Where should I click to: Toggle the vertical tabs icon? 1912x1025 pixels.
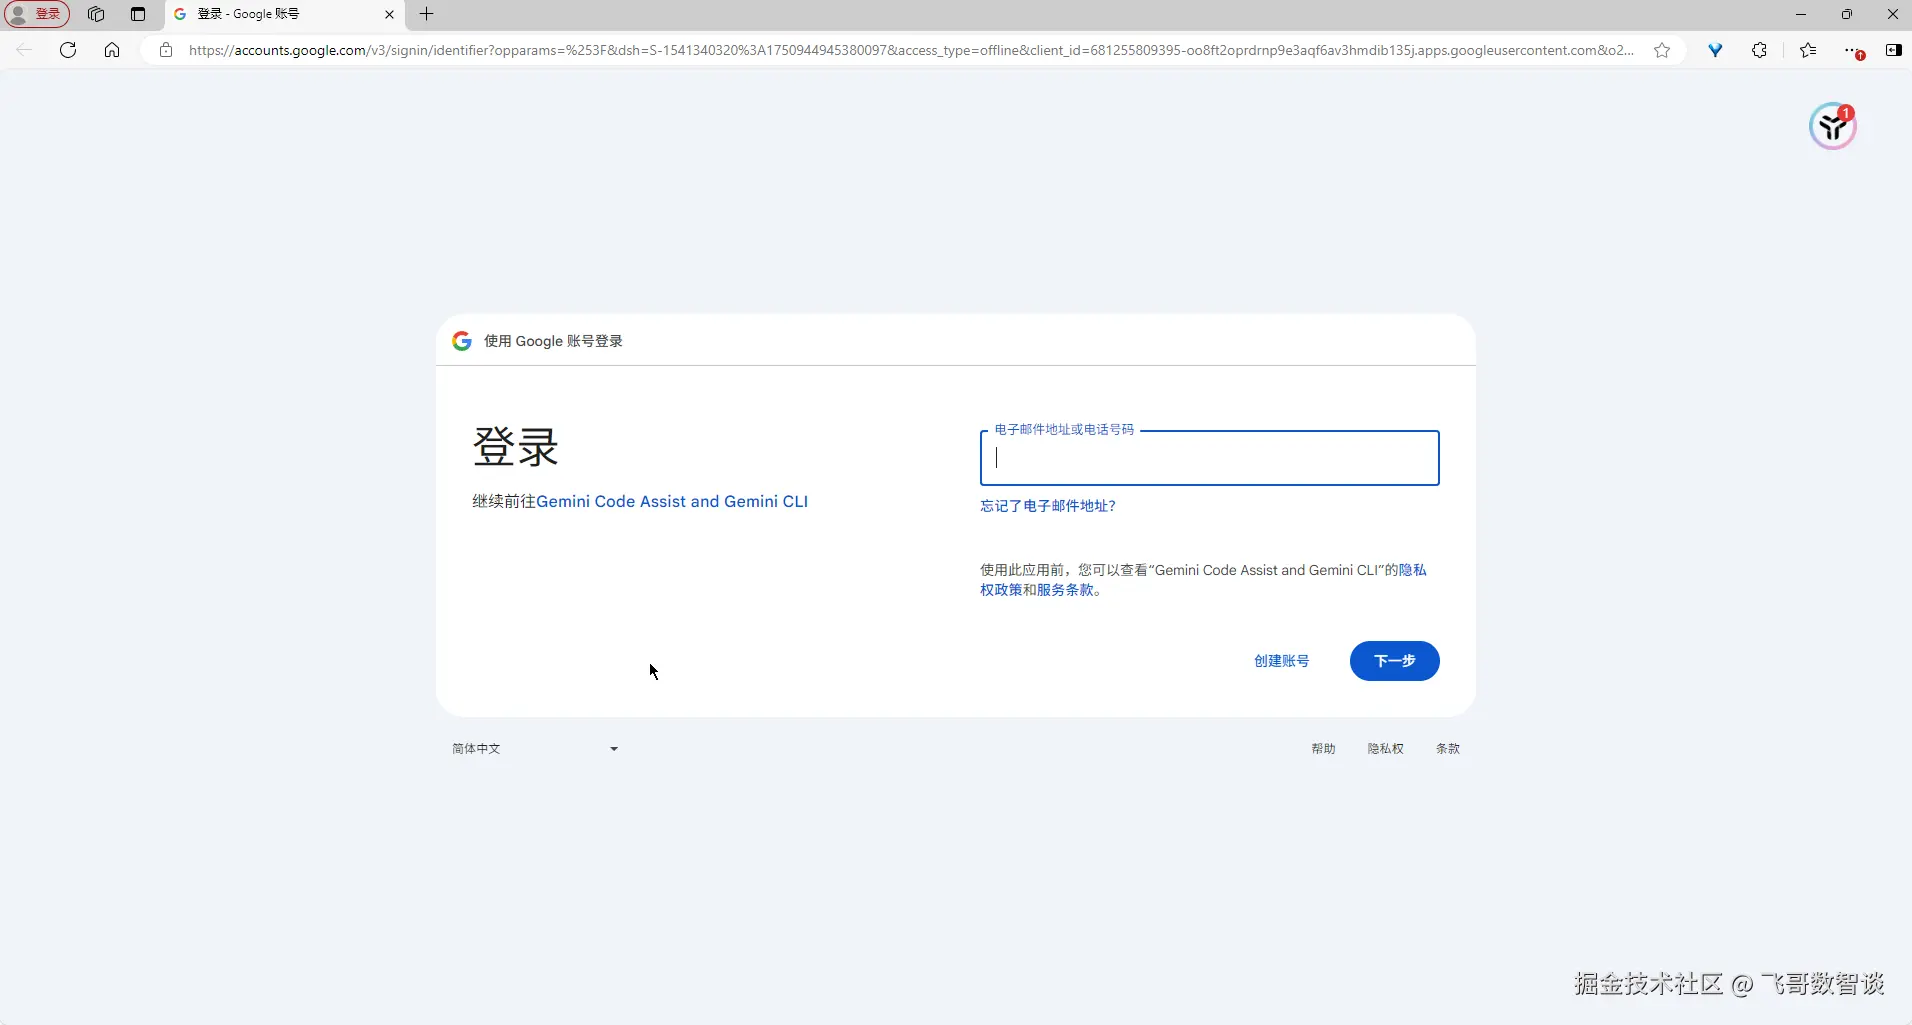pyautogui.click(x=138, y=14)
